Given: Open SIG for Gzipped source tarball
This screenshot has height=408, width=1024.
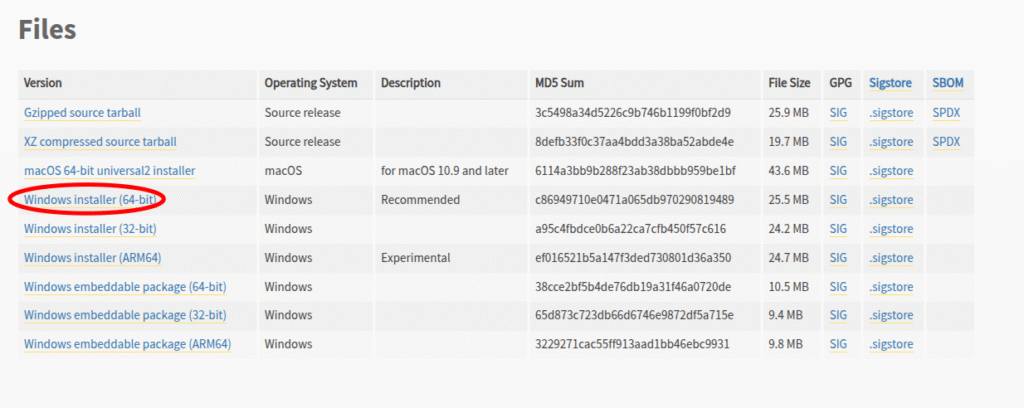Looking at the screenshot, I should [838, 113].
